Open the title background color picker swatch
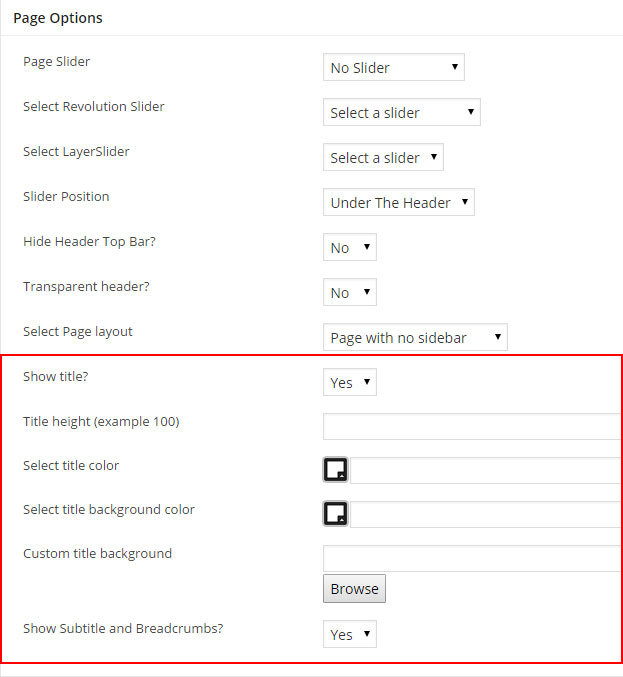623x677 pixels. (336, 514)
